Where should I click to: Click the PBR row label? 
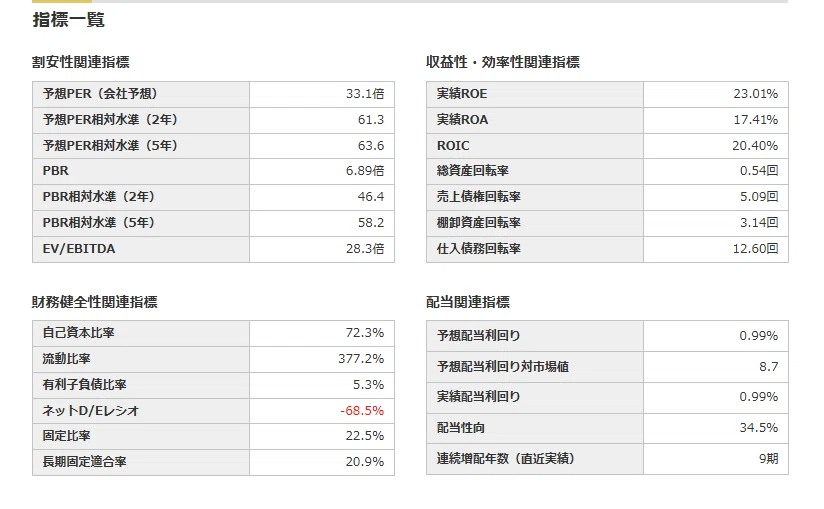coord(56,171)
